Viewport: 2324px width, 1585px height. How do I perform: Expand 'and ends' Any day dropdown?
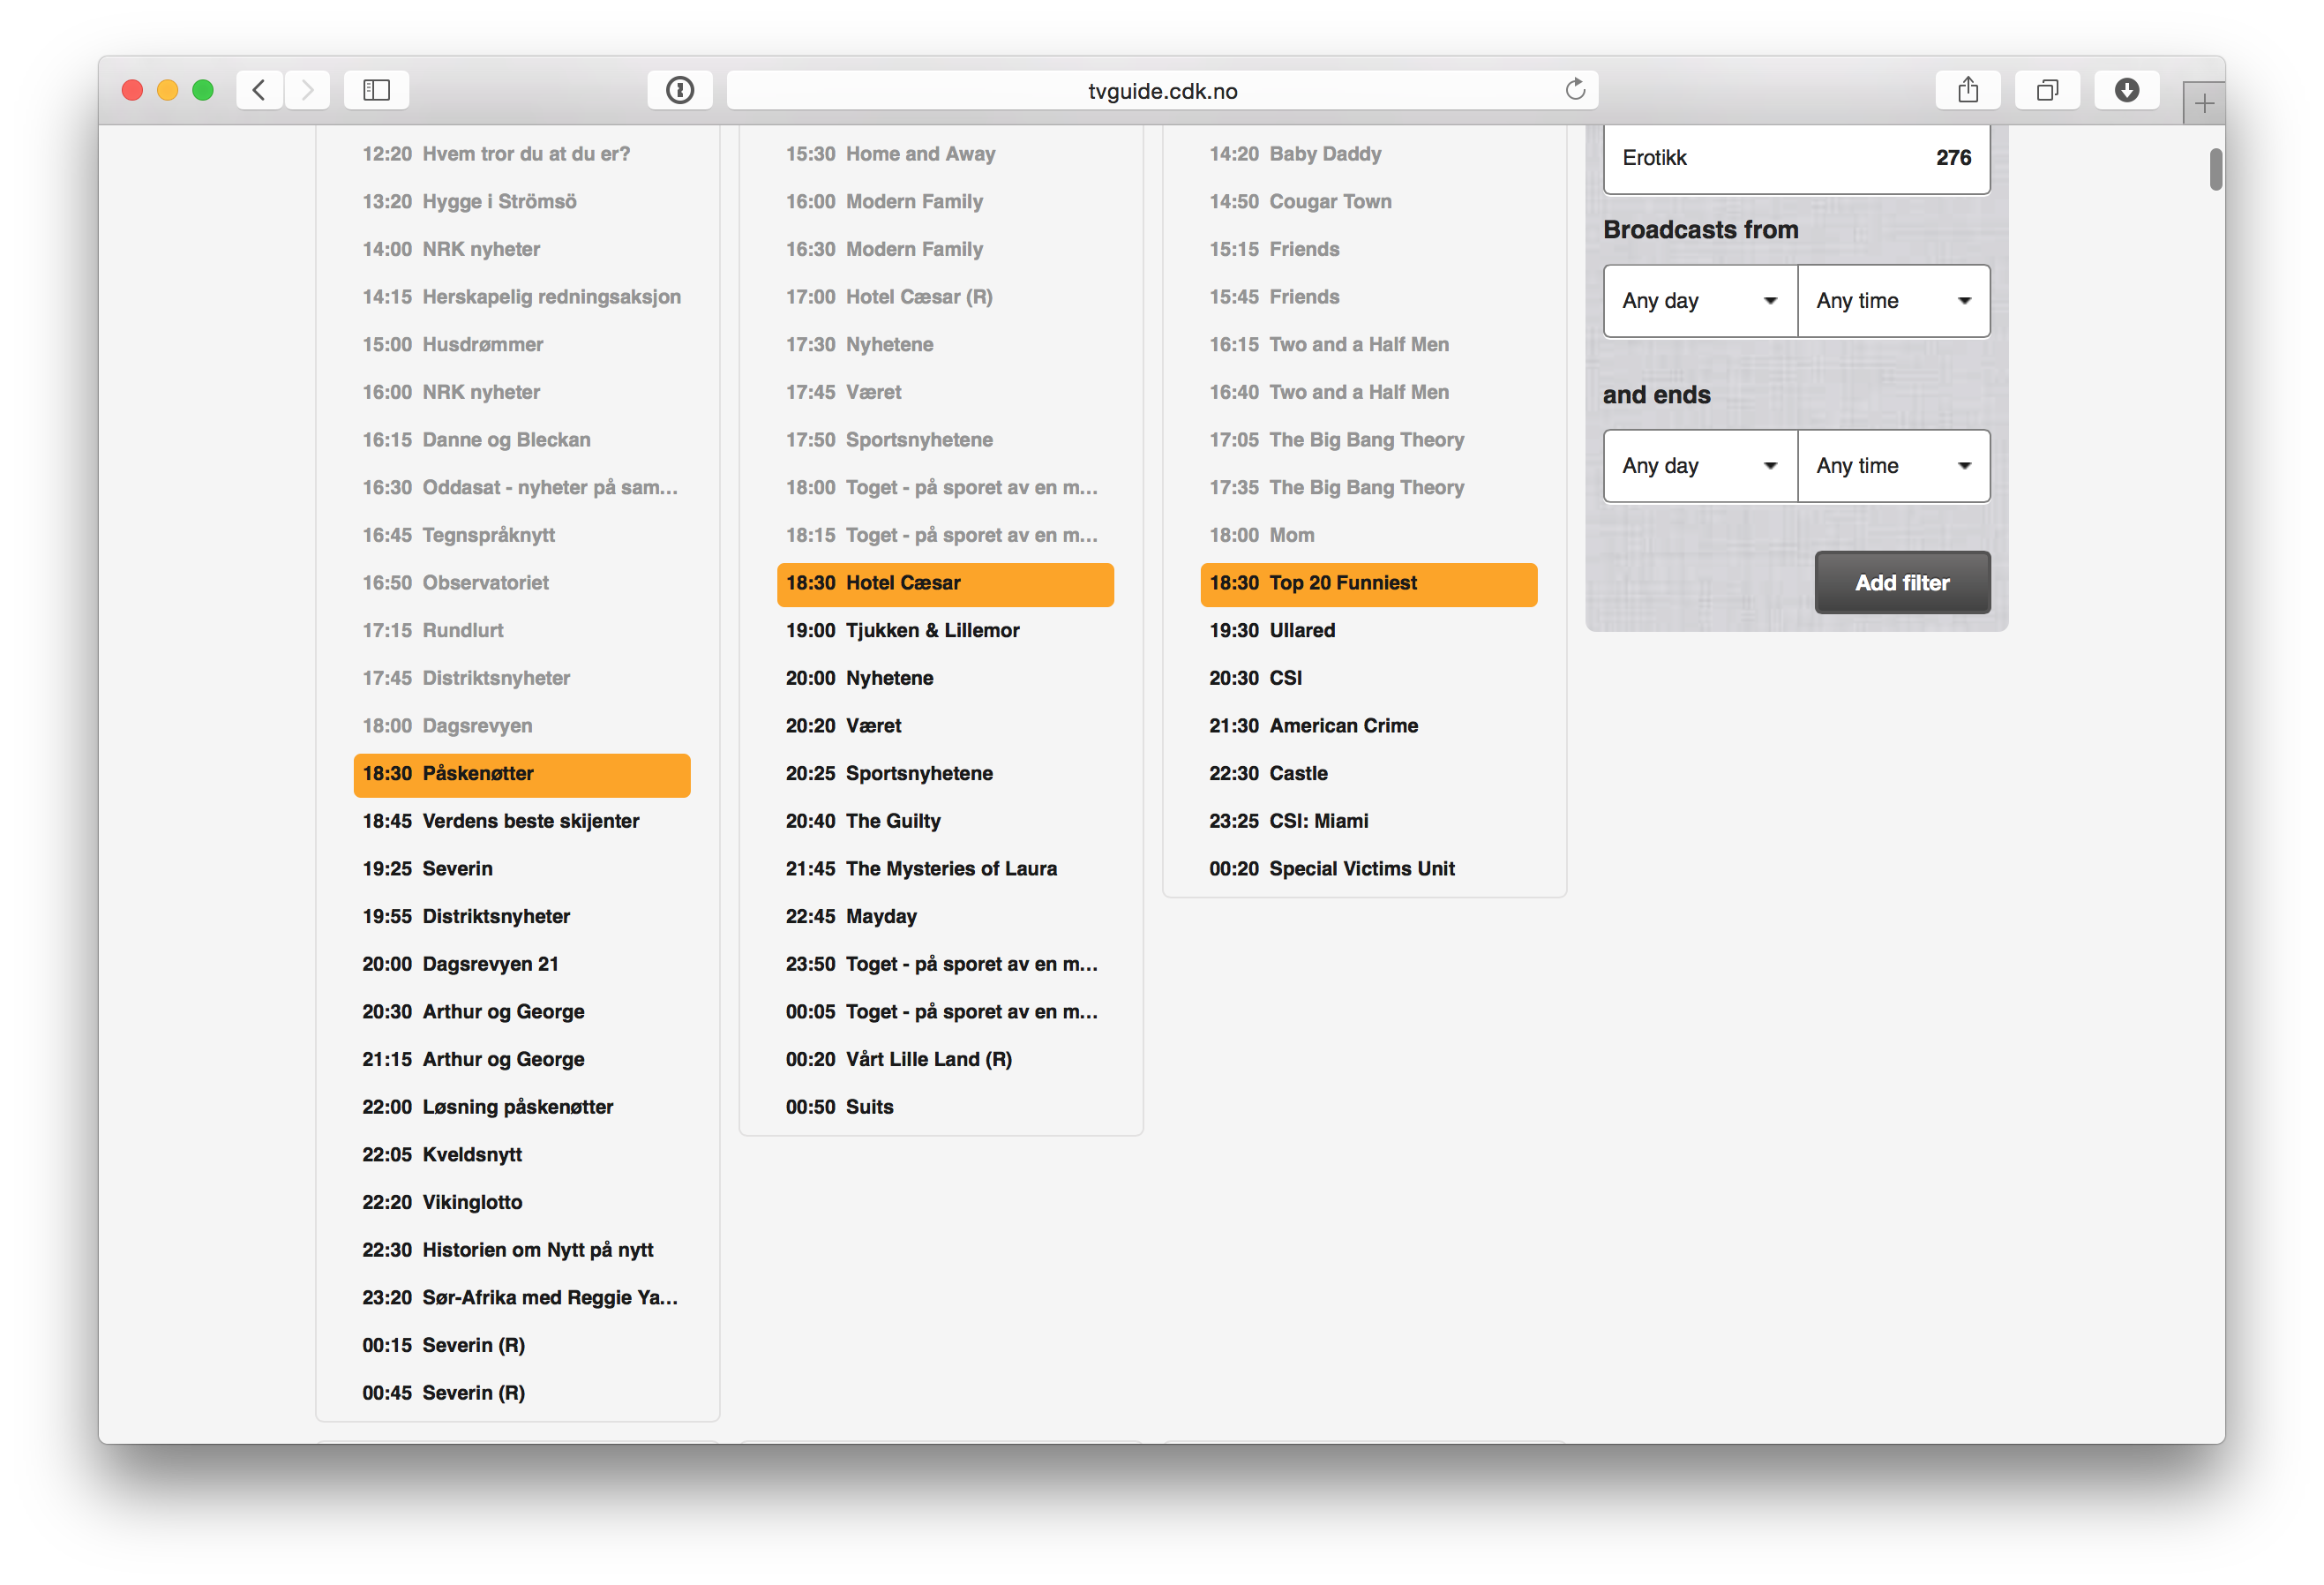point(1699,466)
